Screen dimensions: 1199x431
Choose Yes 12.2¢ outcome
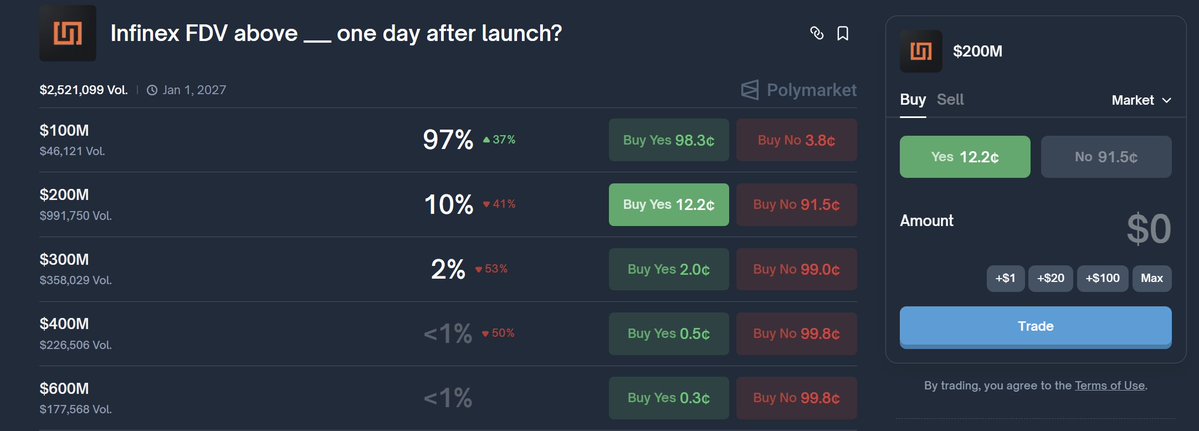[x=965, y=157]
